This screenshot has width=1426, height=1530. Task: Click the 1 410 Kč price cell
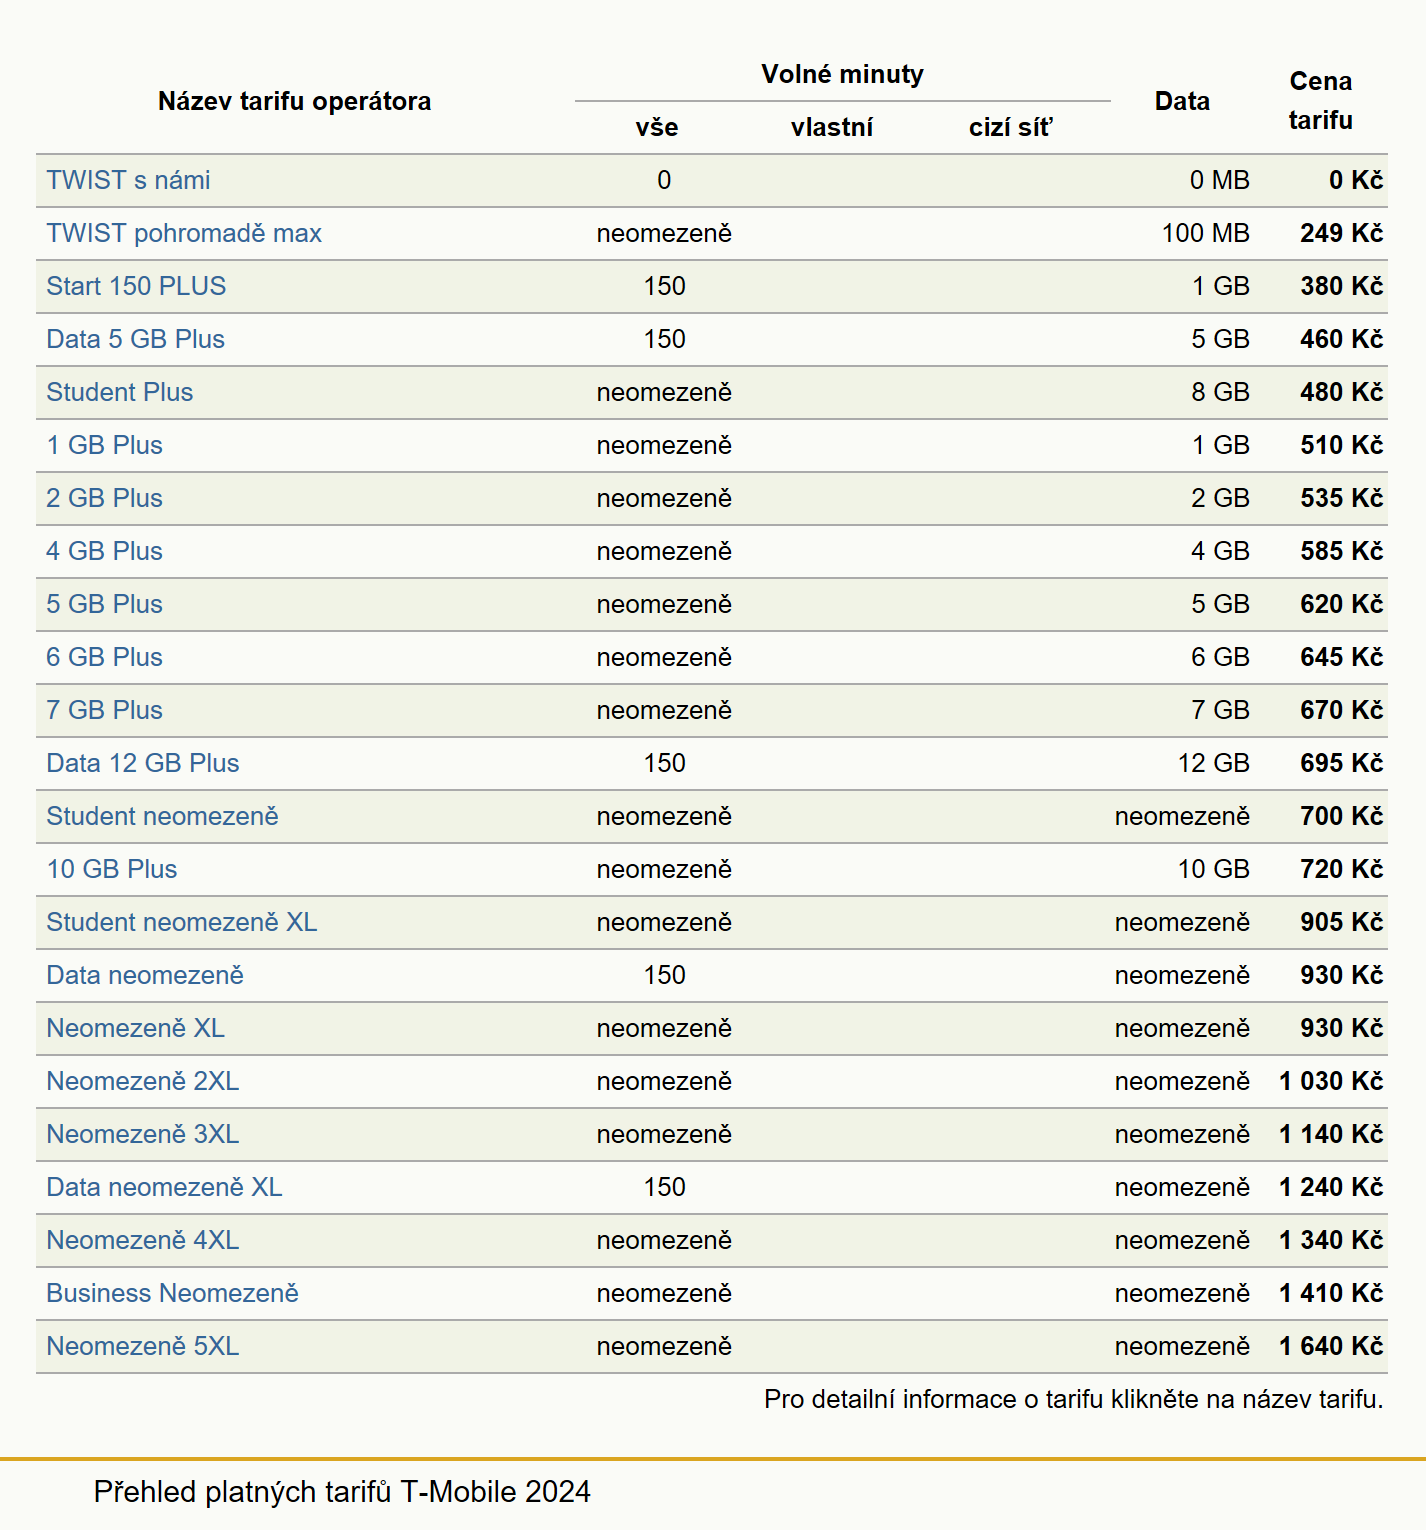[1331, 1293]
